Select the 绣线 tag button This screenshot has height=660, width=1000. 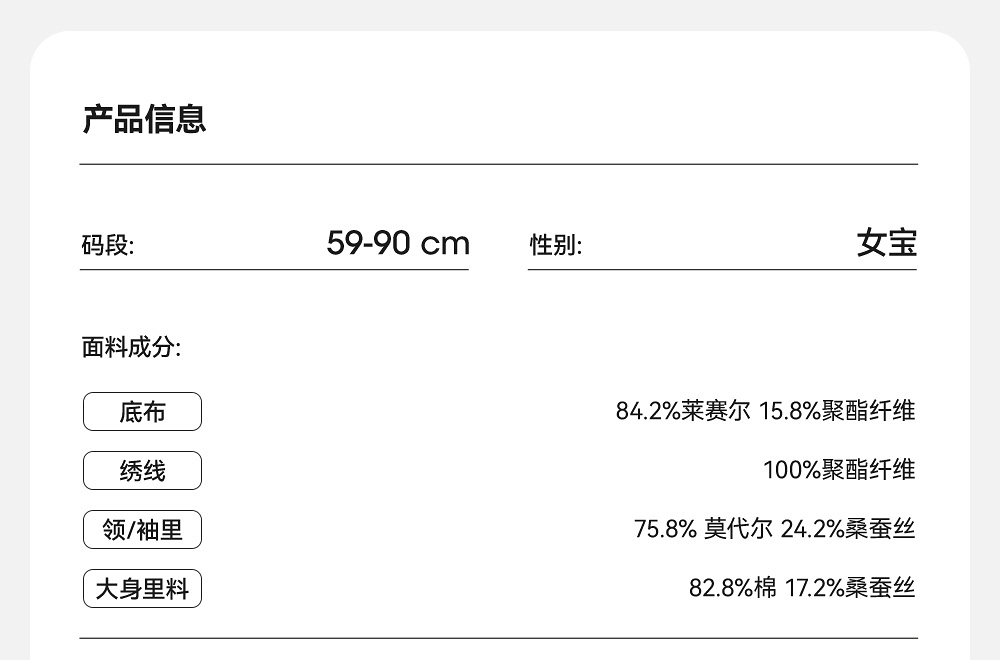coord(142,471)
